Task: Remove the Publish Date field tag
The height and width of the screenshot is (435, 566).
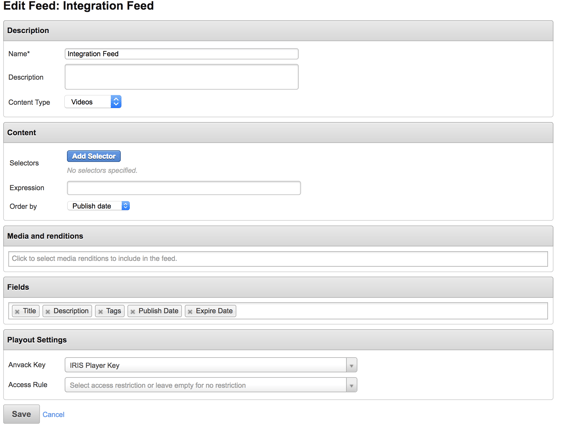Action: point(133,312)
